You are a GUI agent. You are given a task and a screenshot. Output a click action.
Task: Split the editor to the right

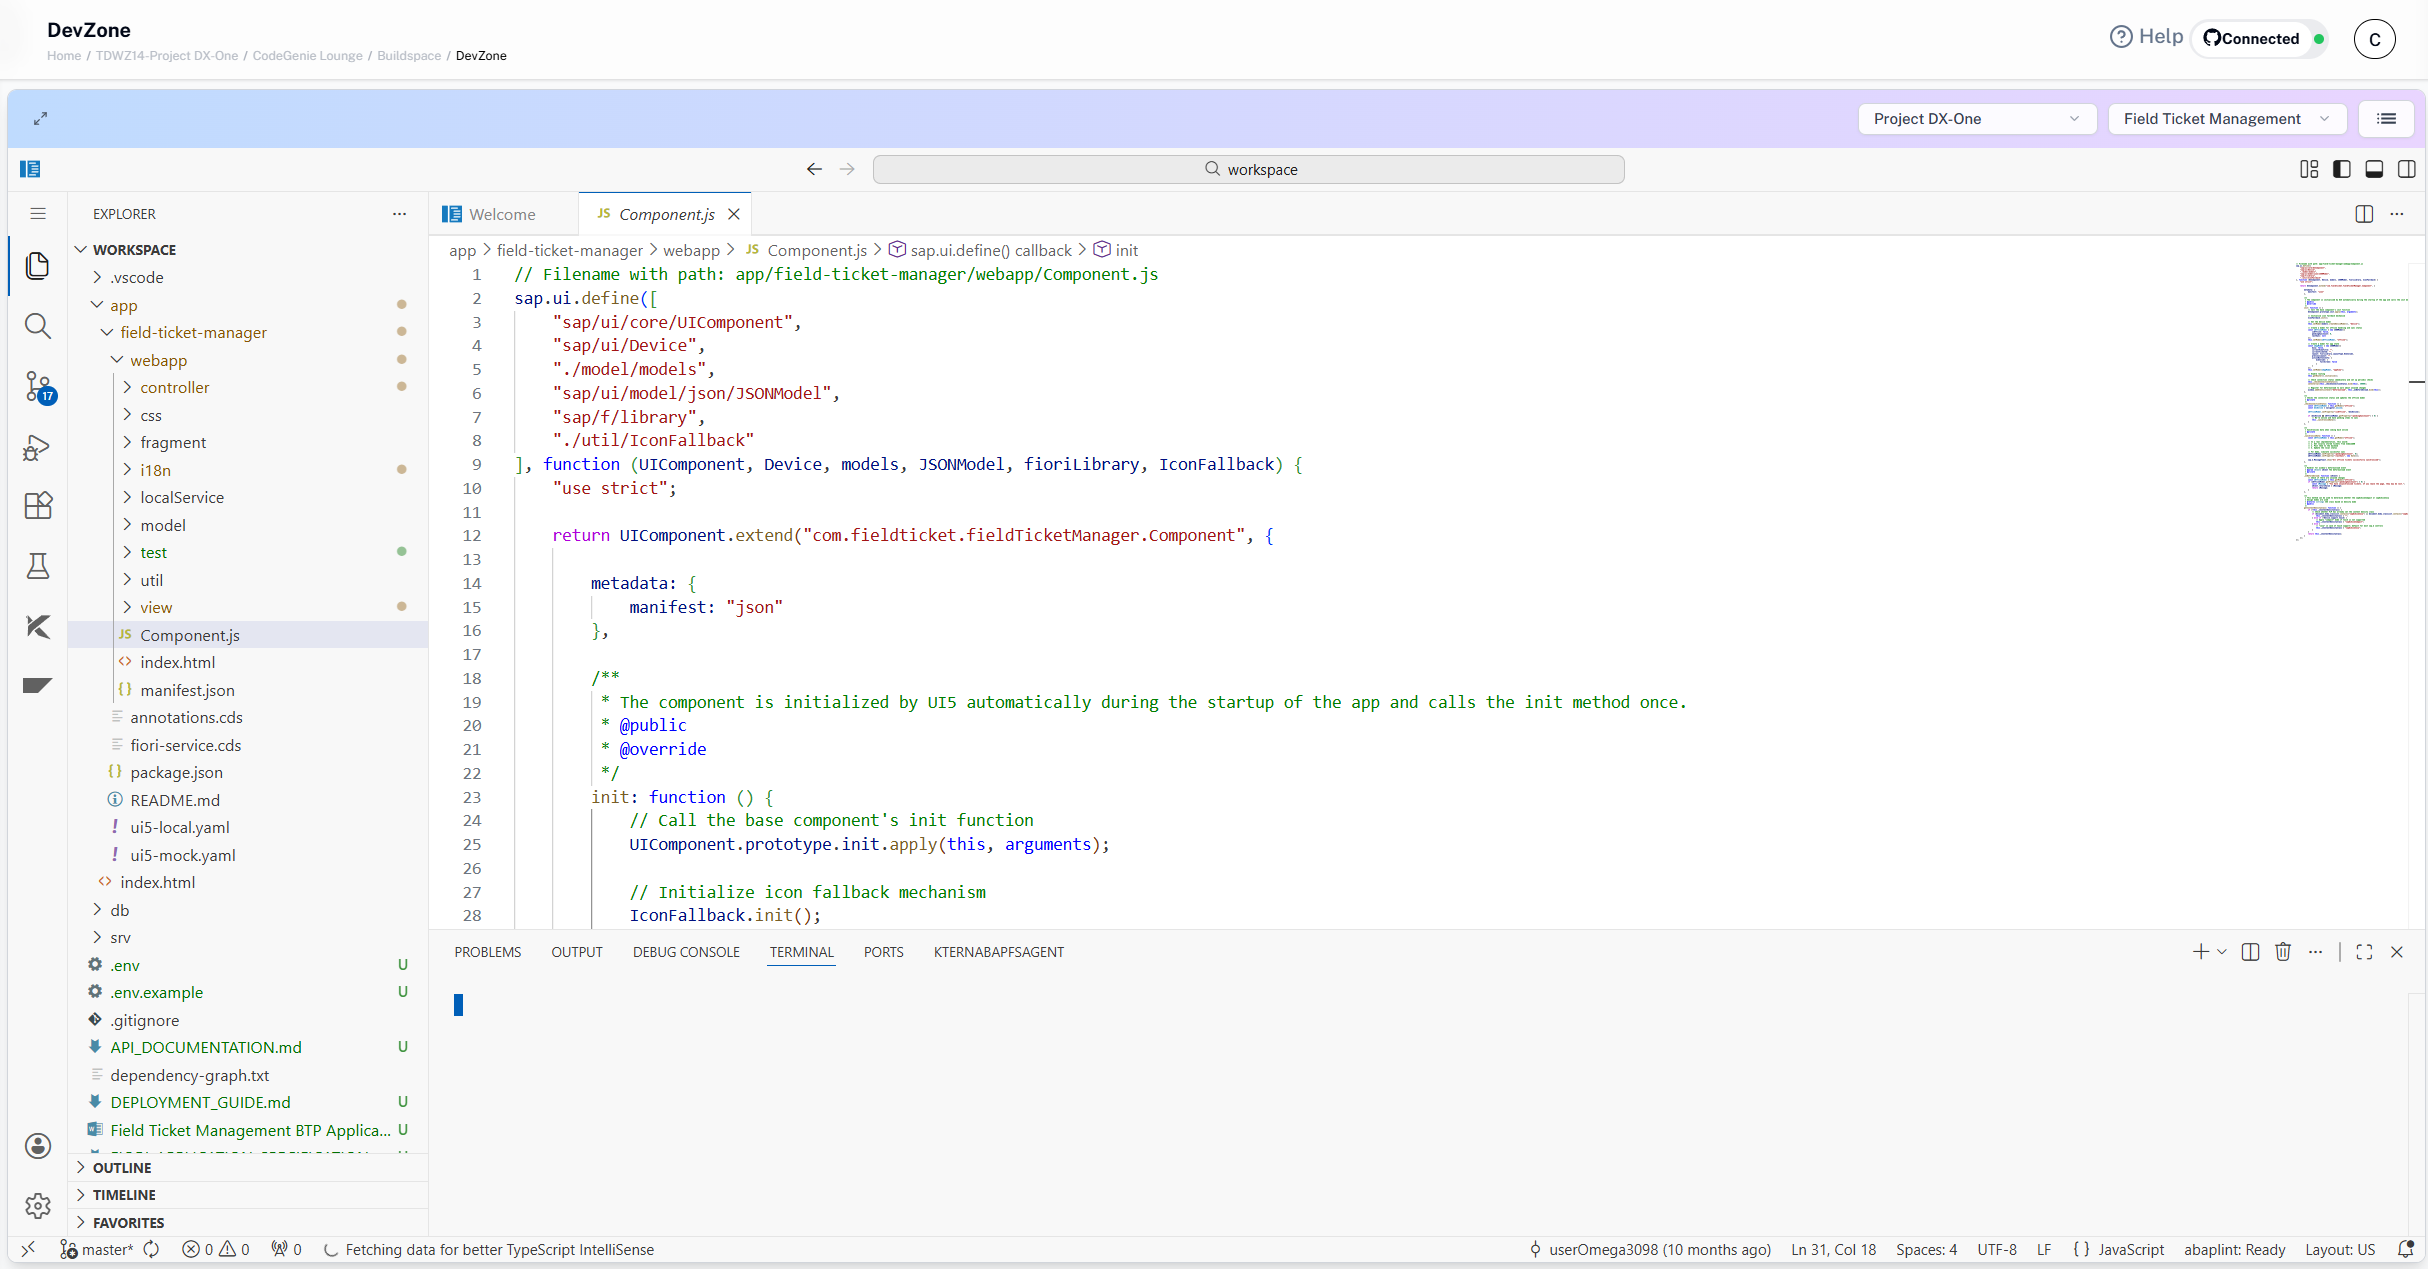[2364, 214]
